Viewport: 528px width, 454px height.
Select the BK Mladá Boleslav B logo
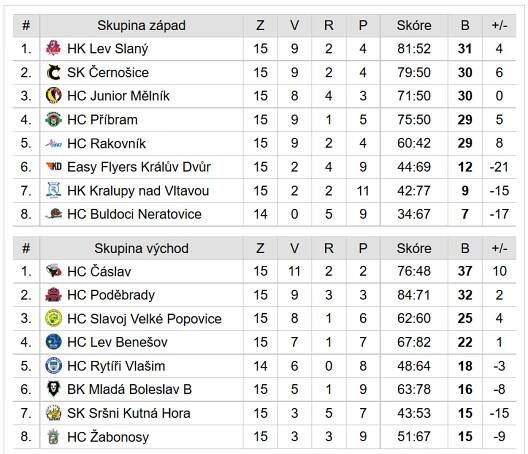click(53, 389)
